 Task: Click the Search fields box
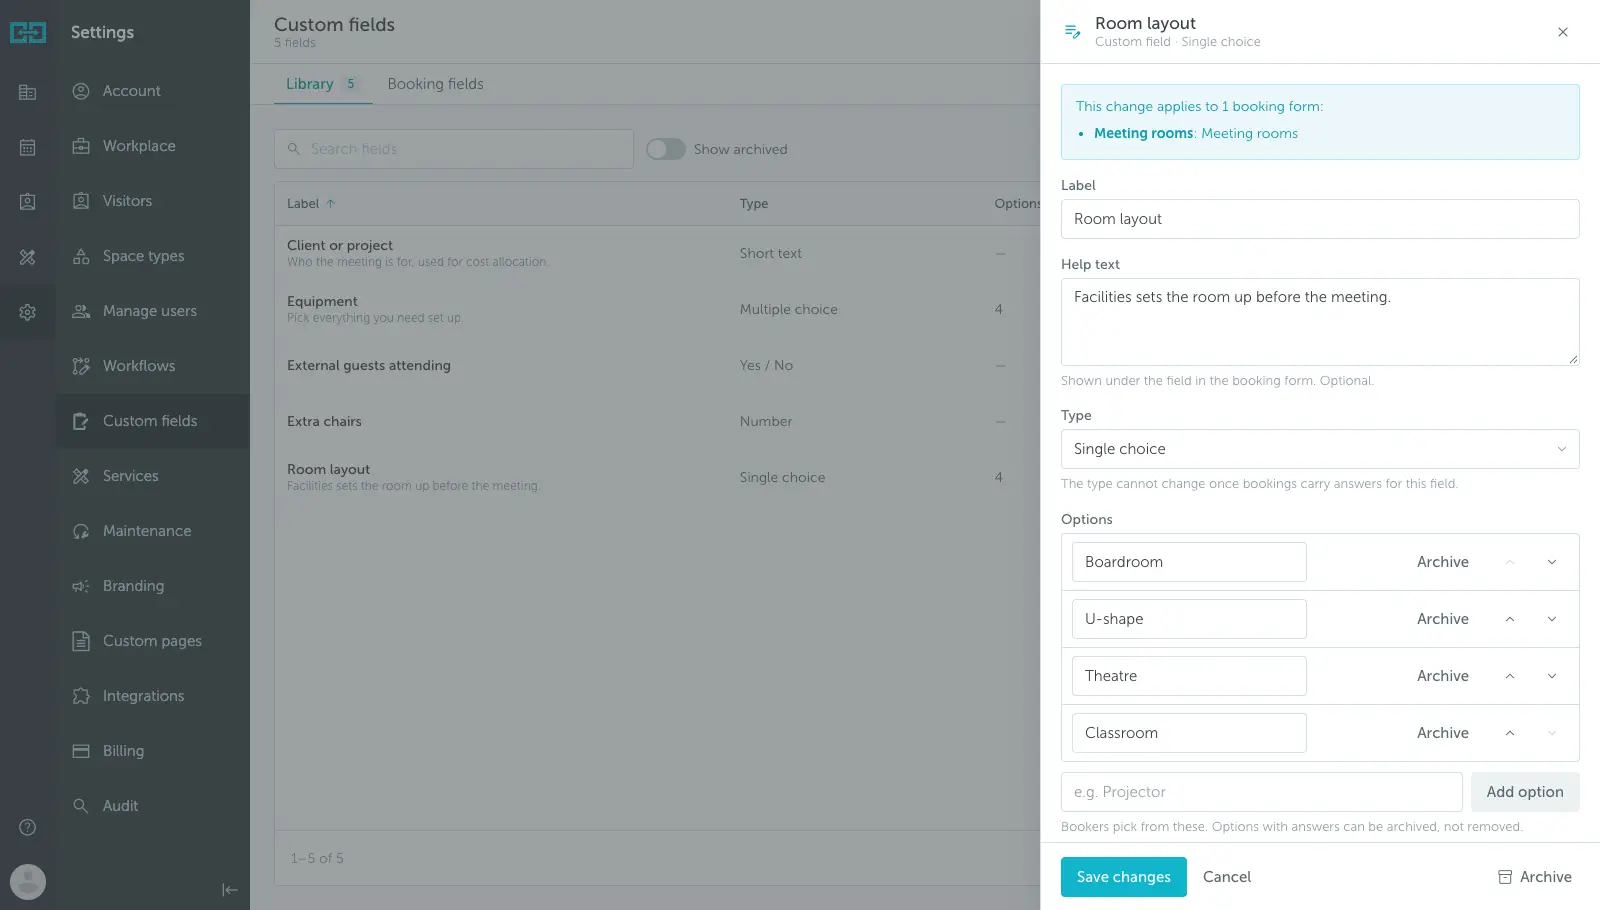click(x=454, y=149)
